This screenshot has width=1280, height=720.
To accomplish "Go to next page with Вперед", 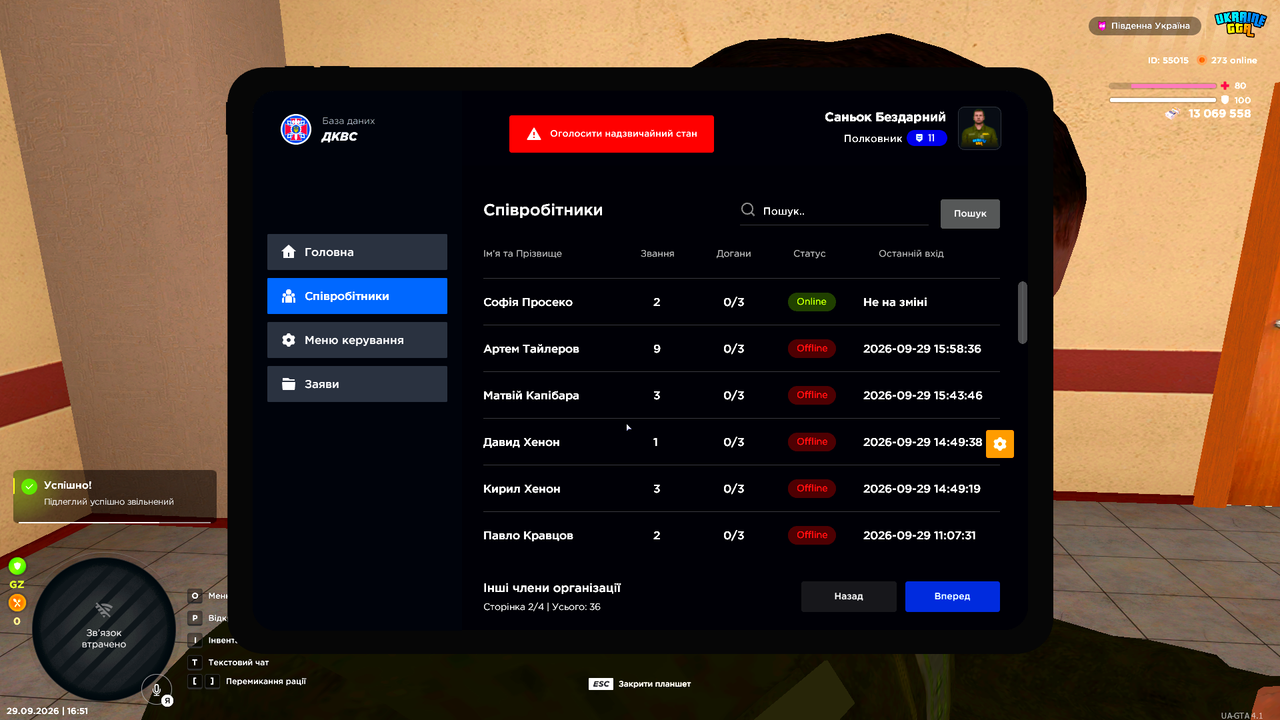I will coord(952,596).
